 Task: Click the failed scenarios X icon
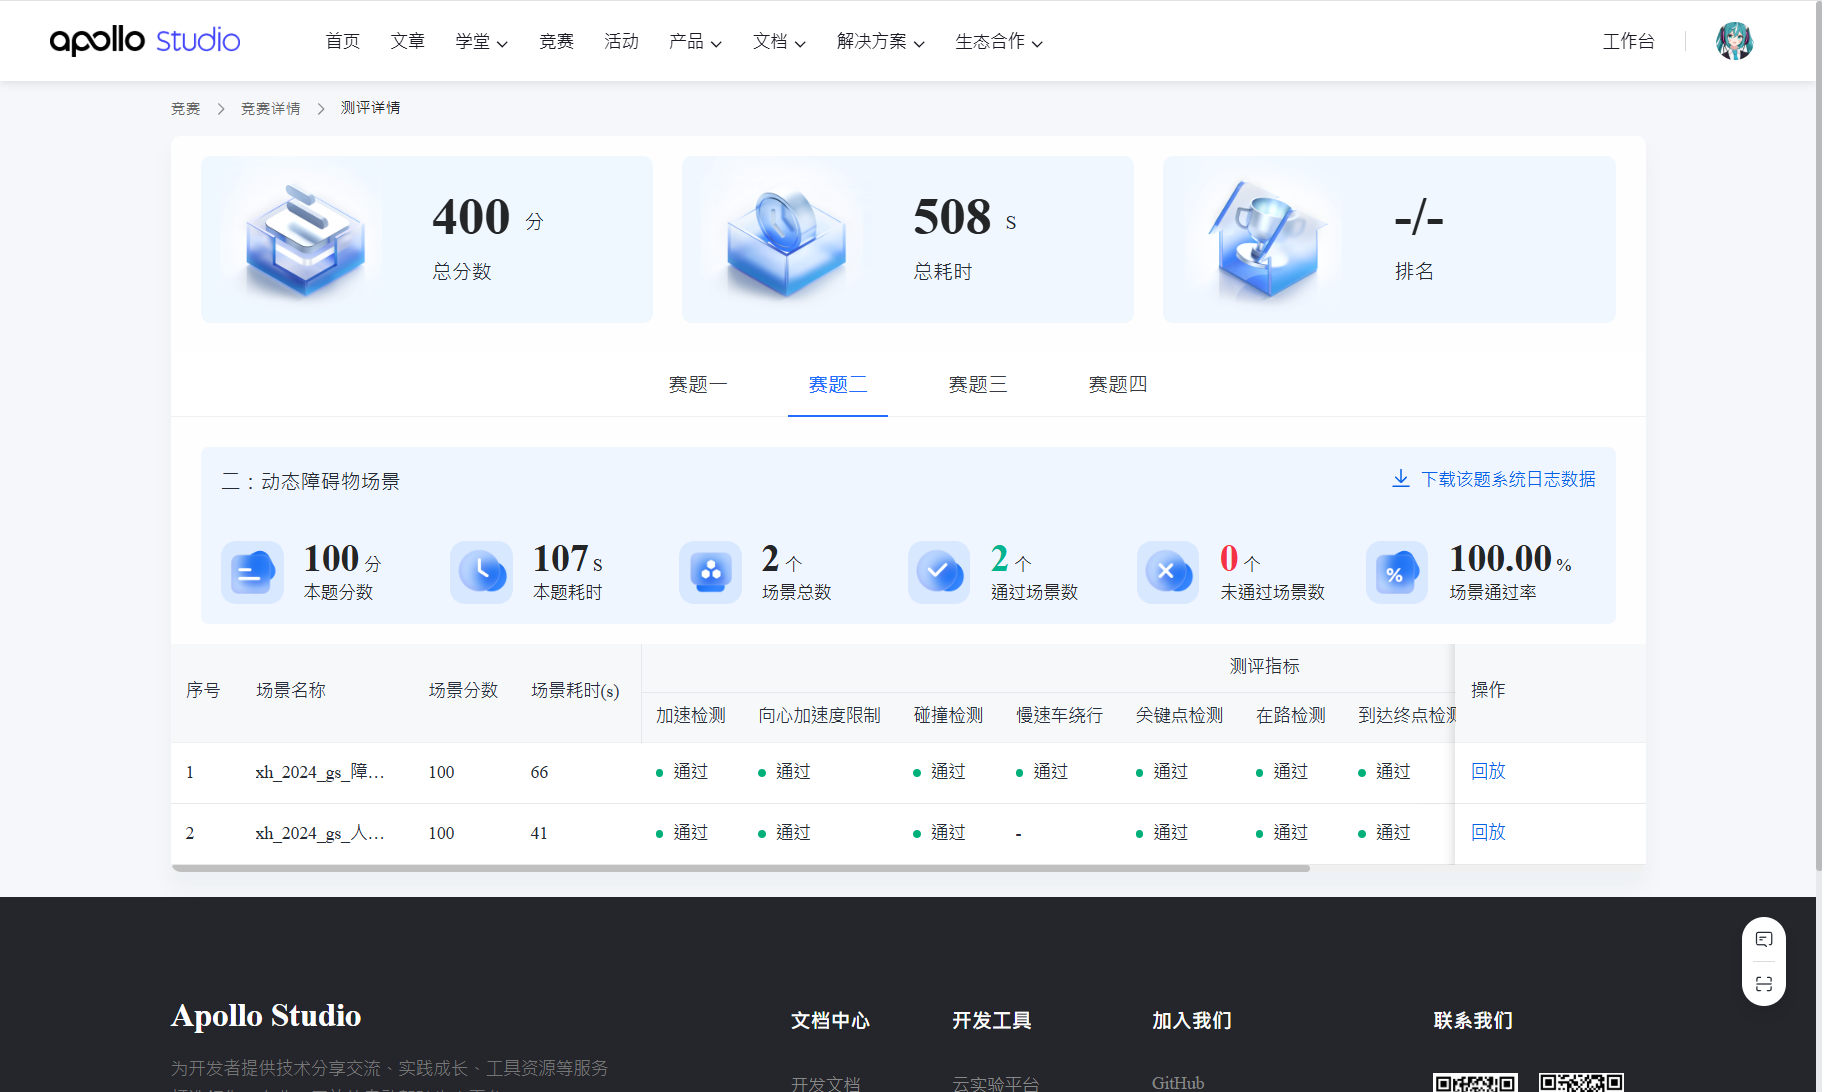(1167, 572)
